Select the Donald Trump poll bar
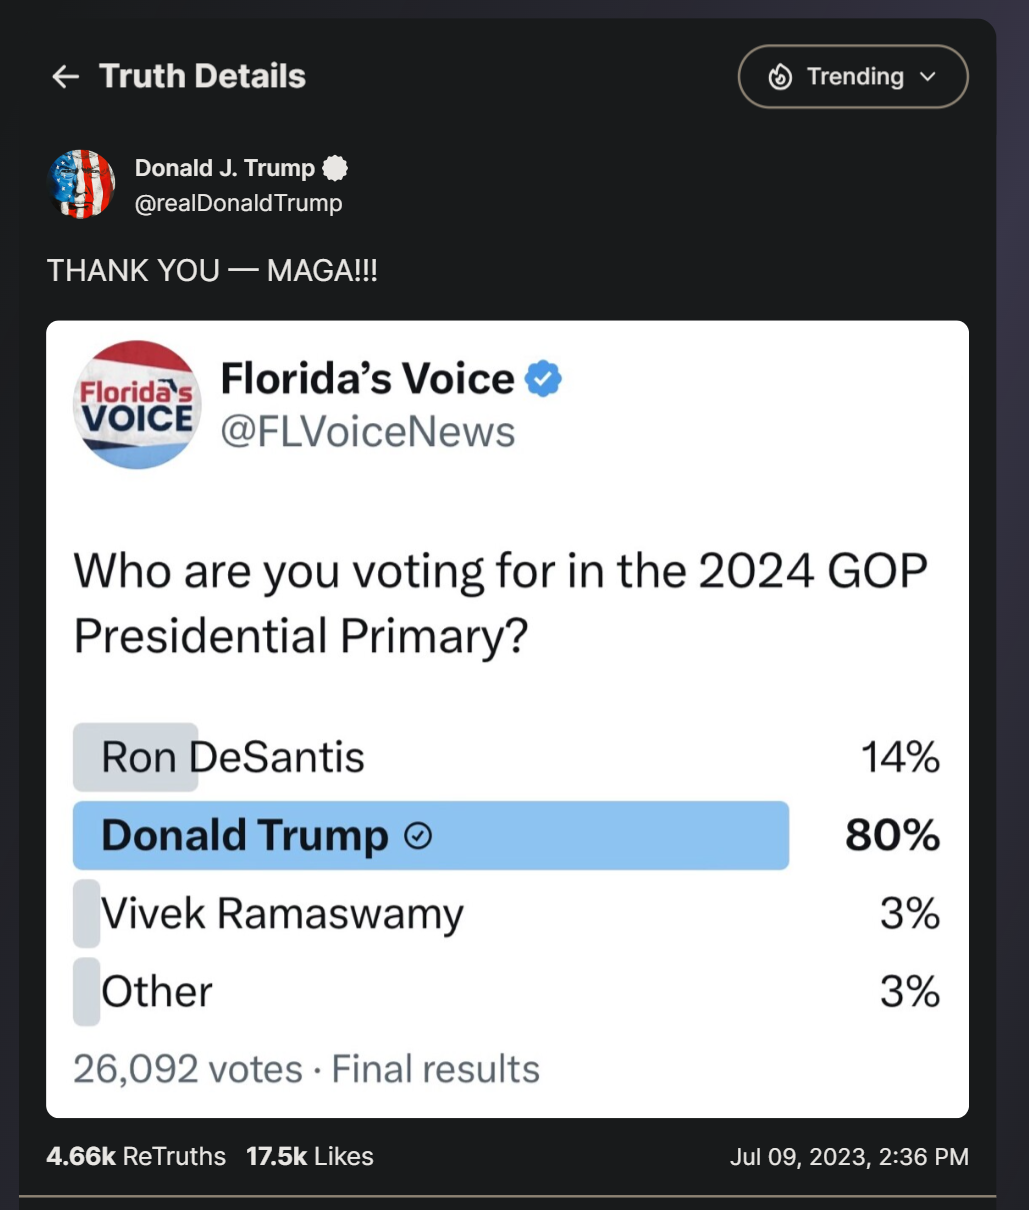The height and width of the screenshot is (1210, 1029). (x=431, y=835)
